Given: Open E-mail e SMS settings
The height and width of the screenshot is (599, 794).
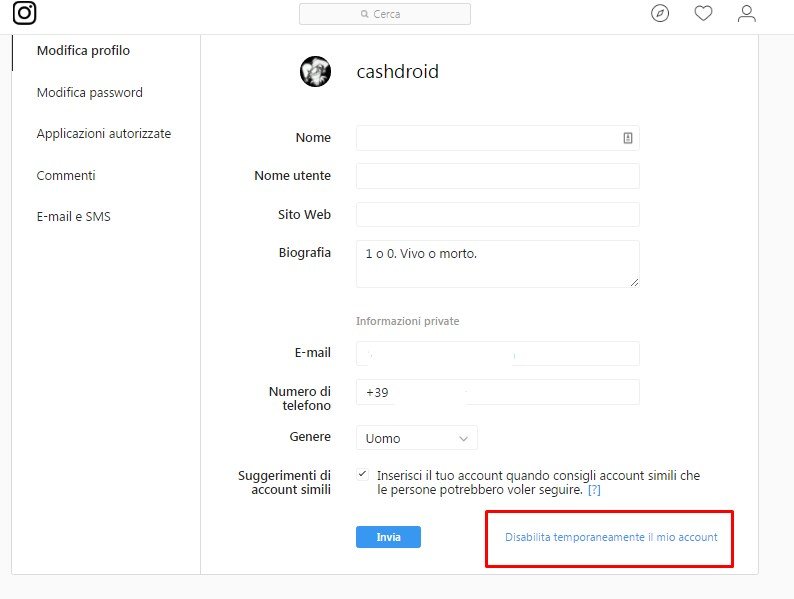Looking at the screenshot, I should coord(74,217).
